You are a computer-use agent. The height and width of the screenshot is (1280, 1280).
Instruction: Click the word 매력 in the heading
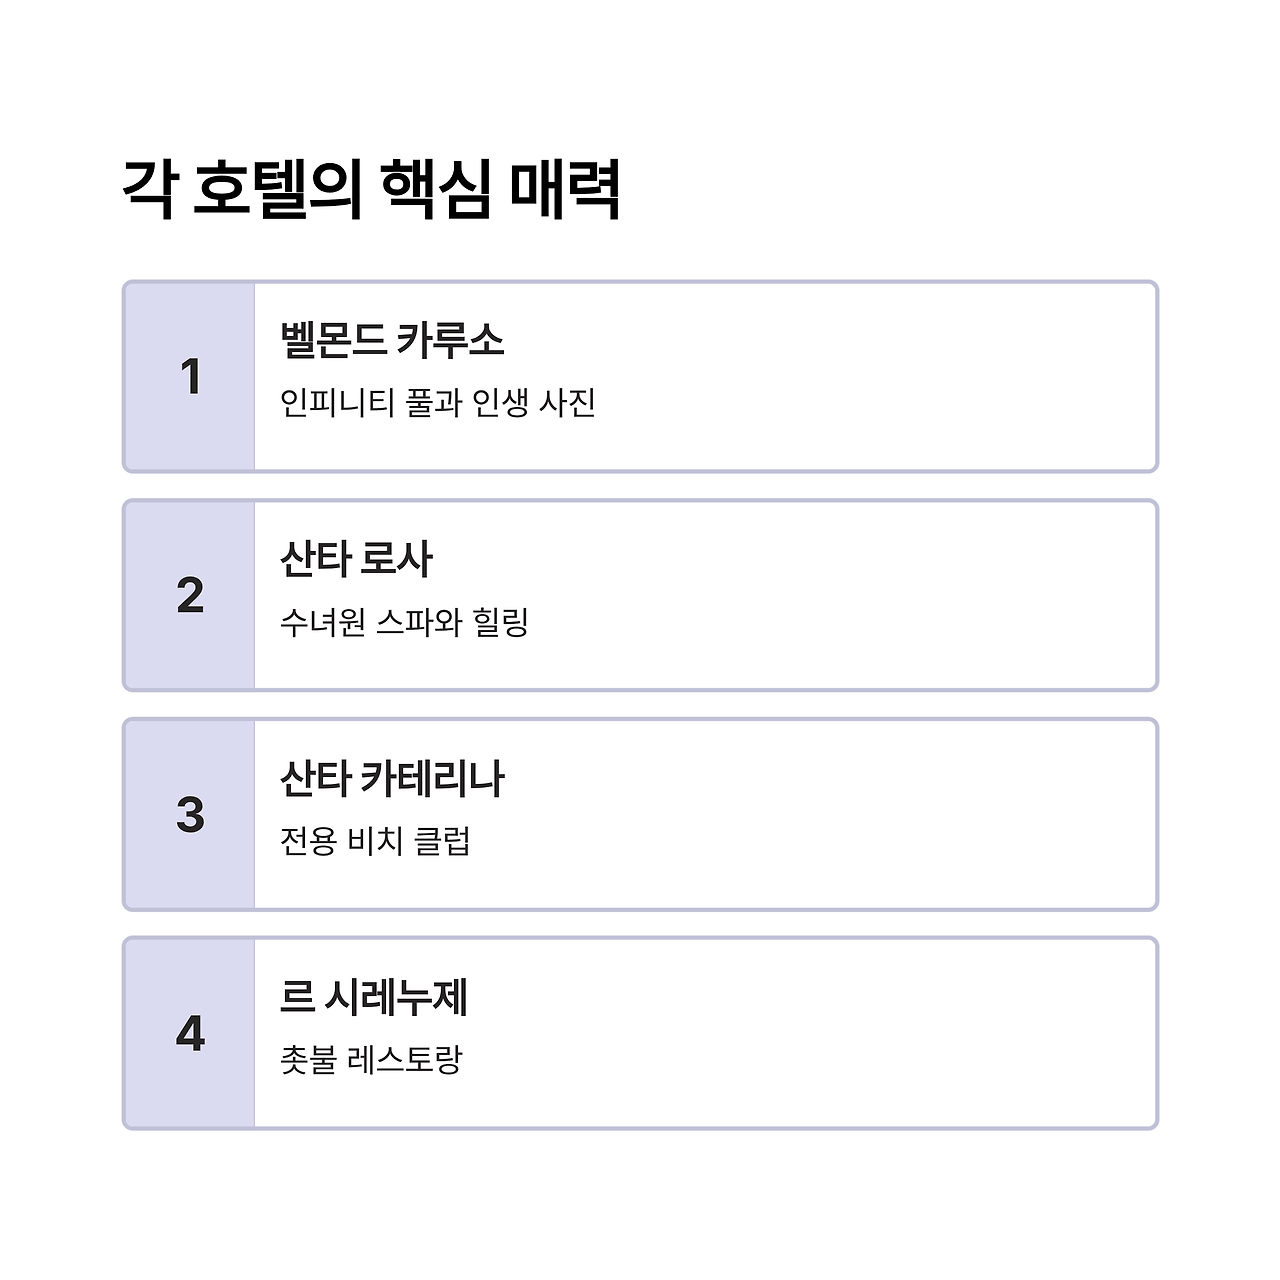tap(565, 189)
